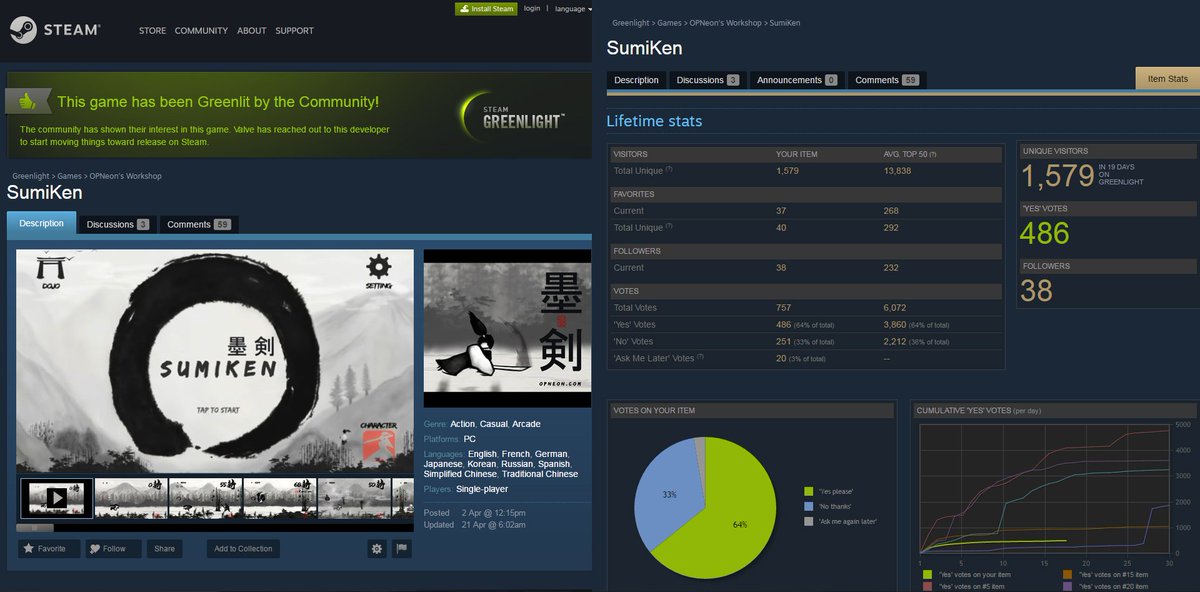Viewport: 1200px width, 592px height.
Task: Click the large 38 followers number
Action: 1037,291
